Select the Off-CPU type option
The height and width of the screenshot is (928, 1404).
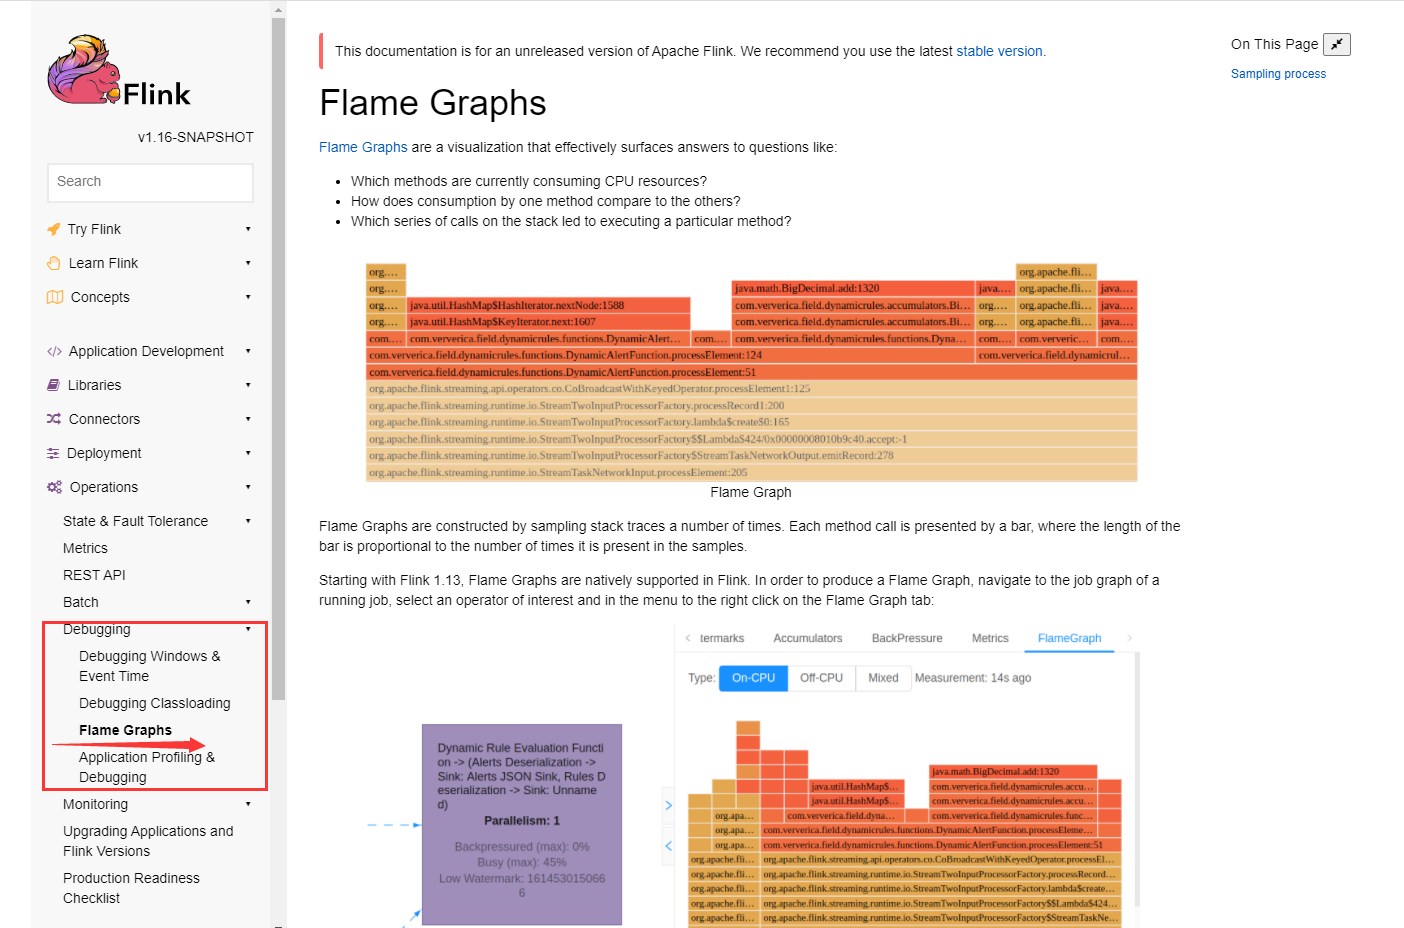pos(821,678)
